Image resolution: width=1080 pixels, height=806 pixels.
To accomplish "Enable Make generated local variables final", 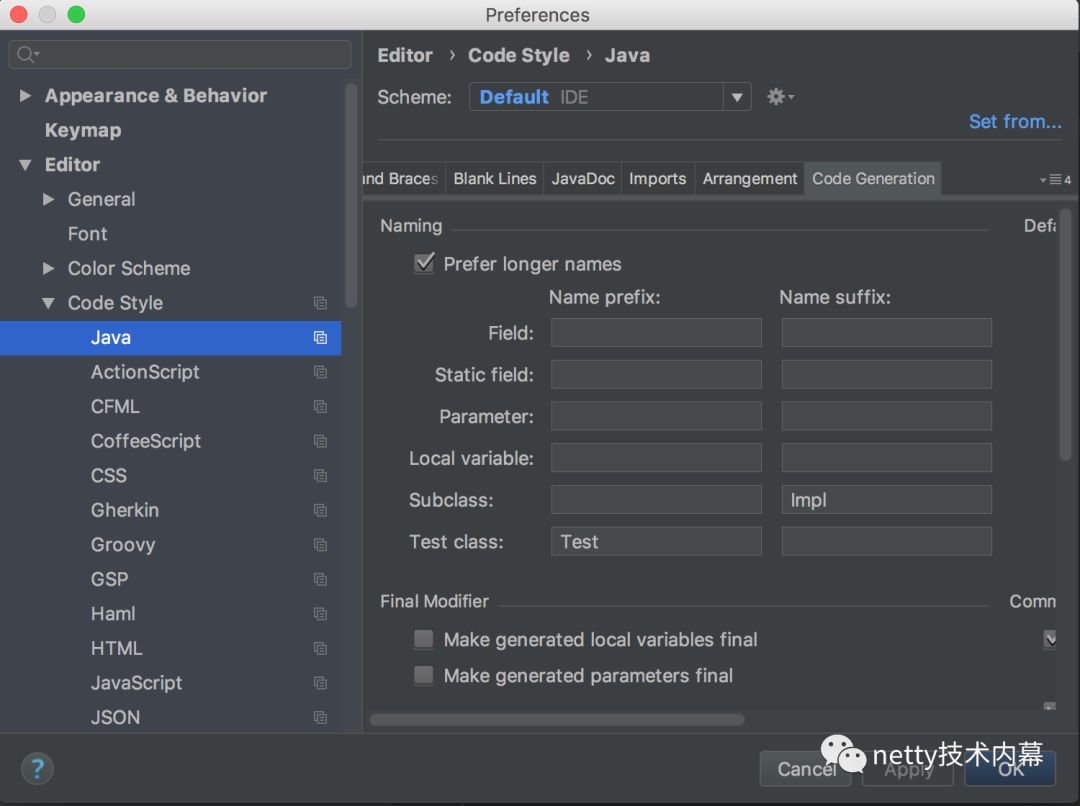I will coord(424,639).
